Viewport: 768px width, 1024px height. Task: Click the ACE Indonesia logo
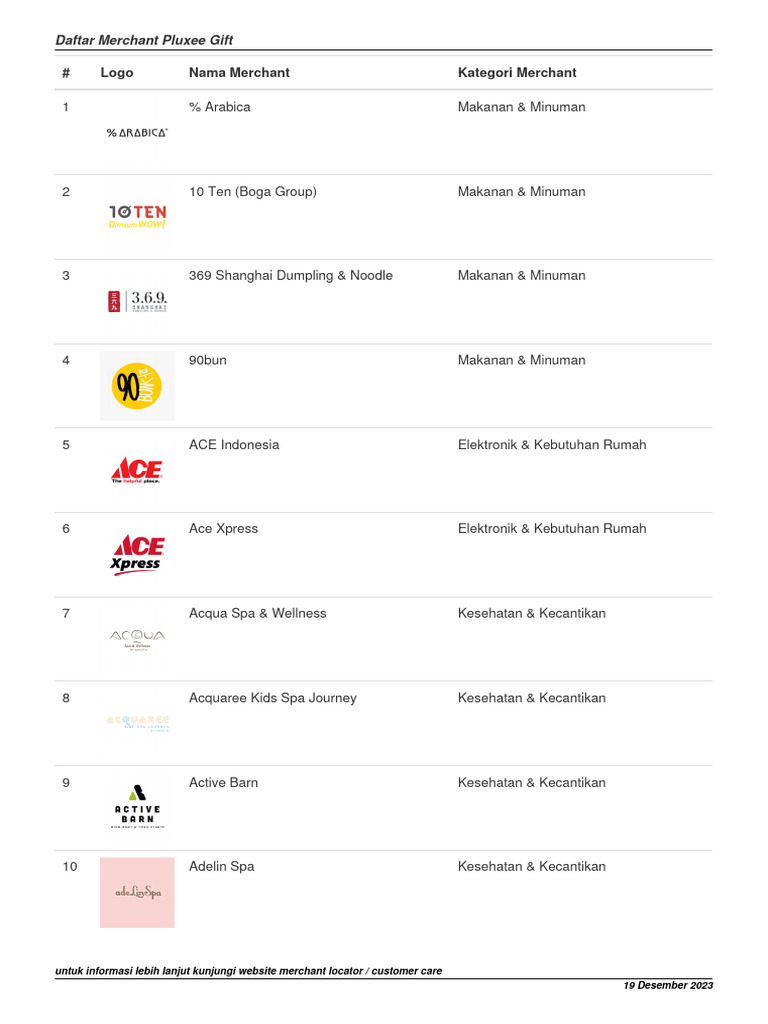[137, 470]
